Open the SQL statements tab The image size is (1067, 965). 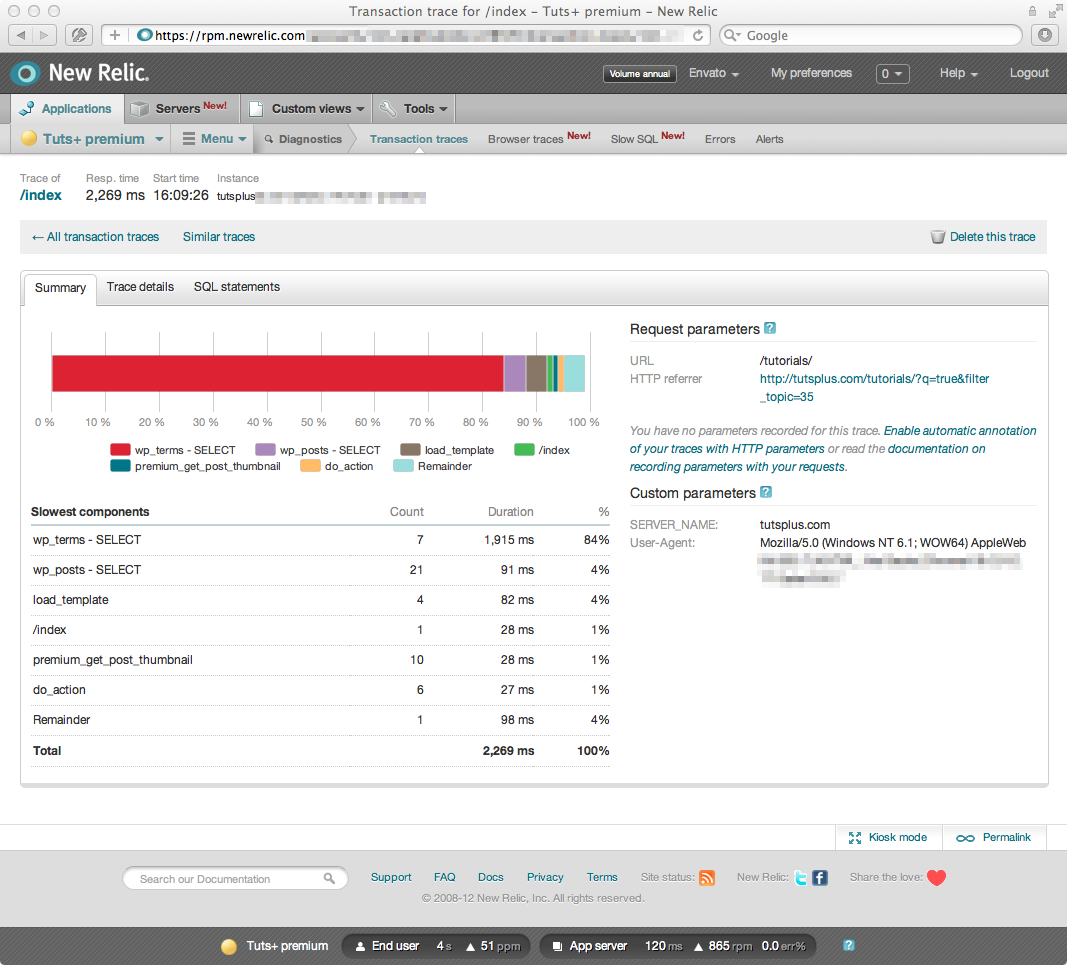click(x=237, y=287)
